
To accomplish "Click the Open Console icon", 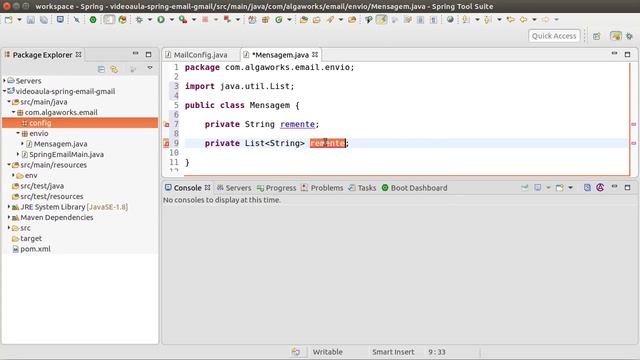I will [560, 187].
